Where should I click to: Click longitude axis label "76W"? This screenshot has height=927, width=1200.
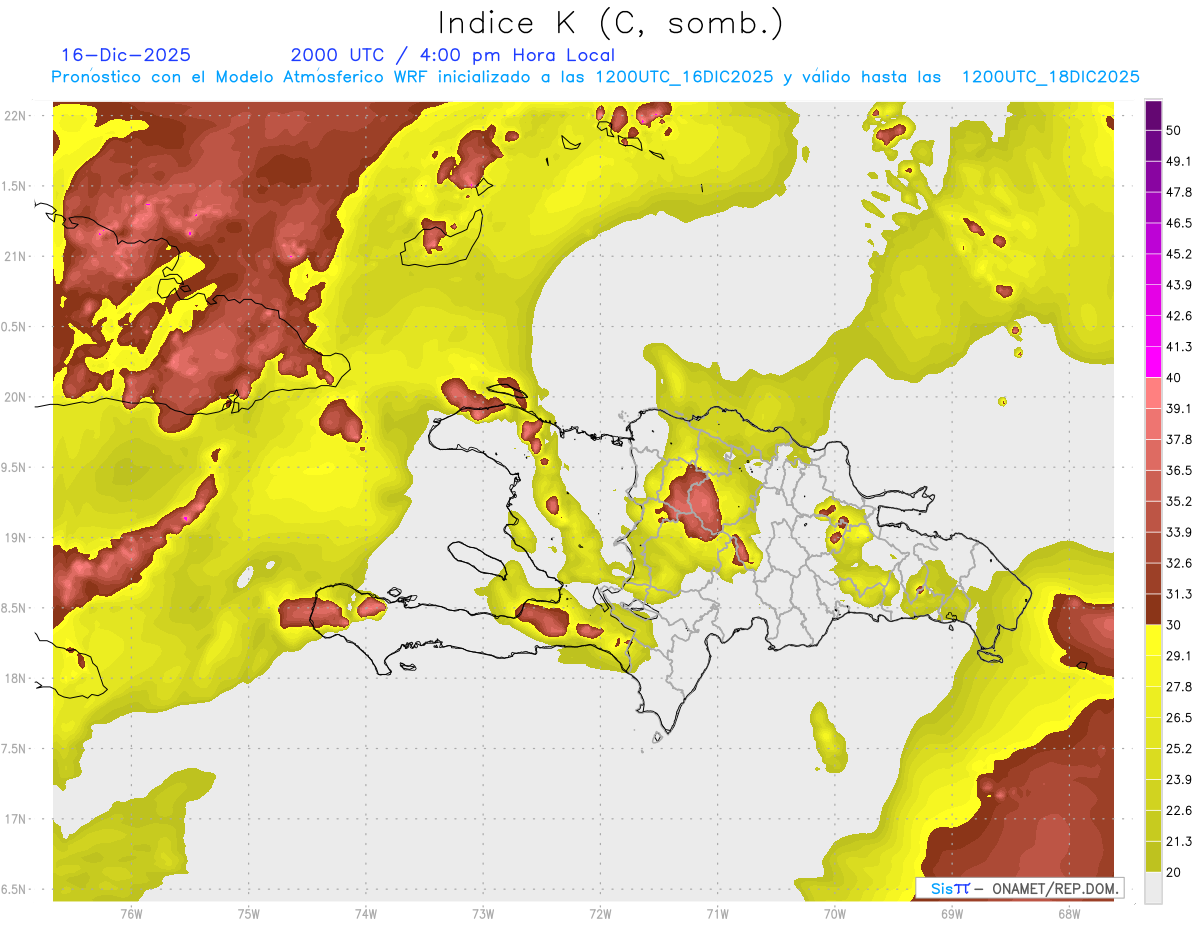click(x=131, y=913)
